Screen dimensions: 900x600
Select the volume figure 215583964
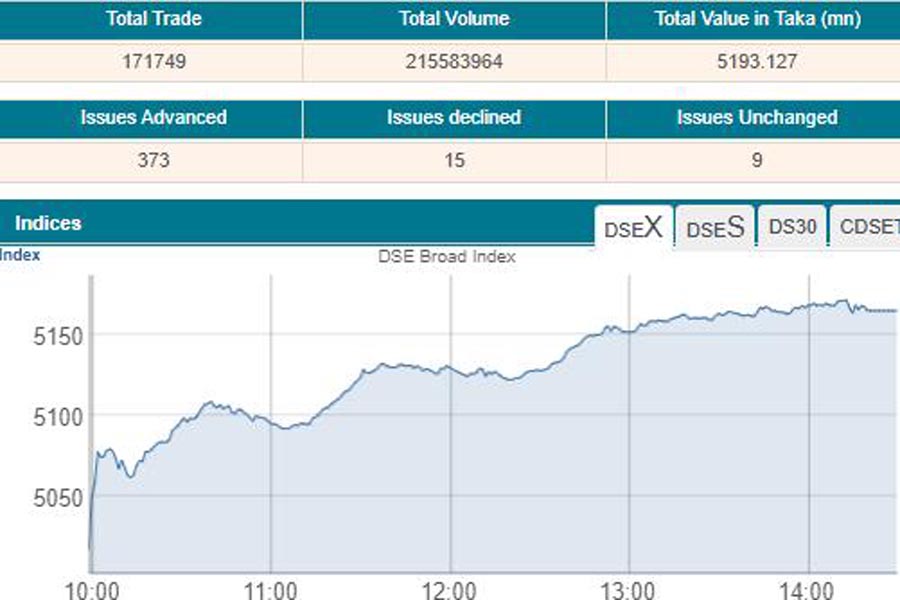pos(454,62)
